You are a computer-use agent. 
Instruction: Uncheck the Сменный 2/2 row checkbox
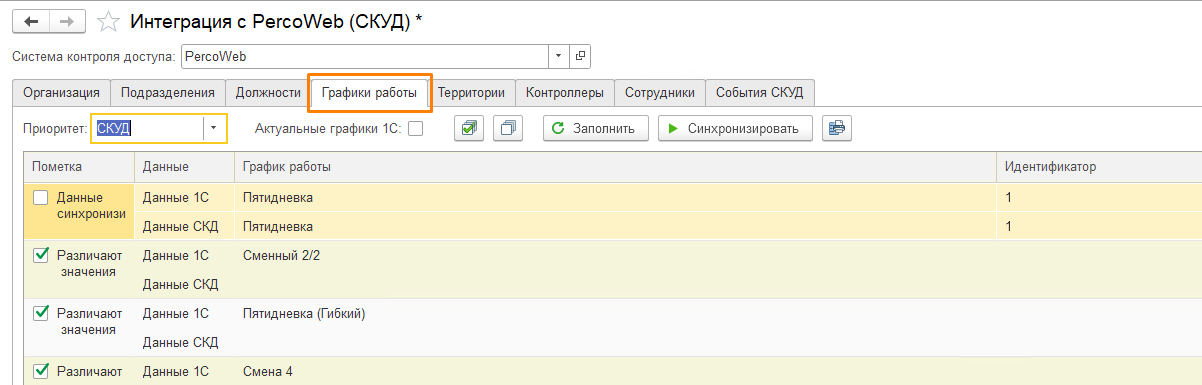point(41,255)
